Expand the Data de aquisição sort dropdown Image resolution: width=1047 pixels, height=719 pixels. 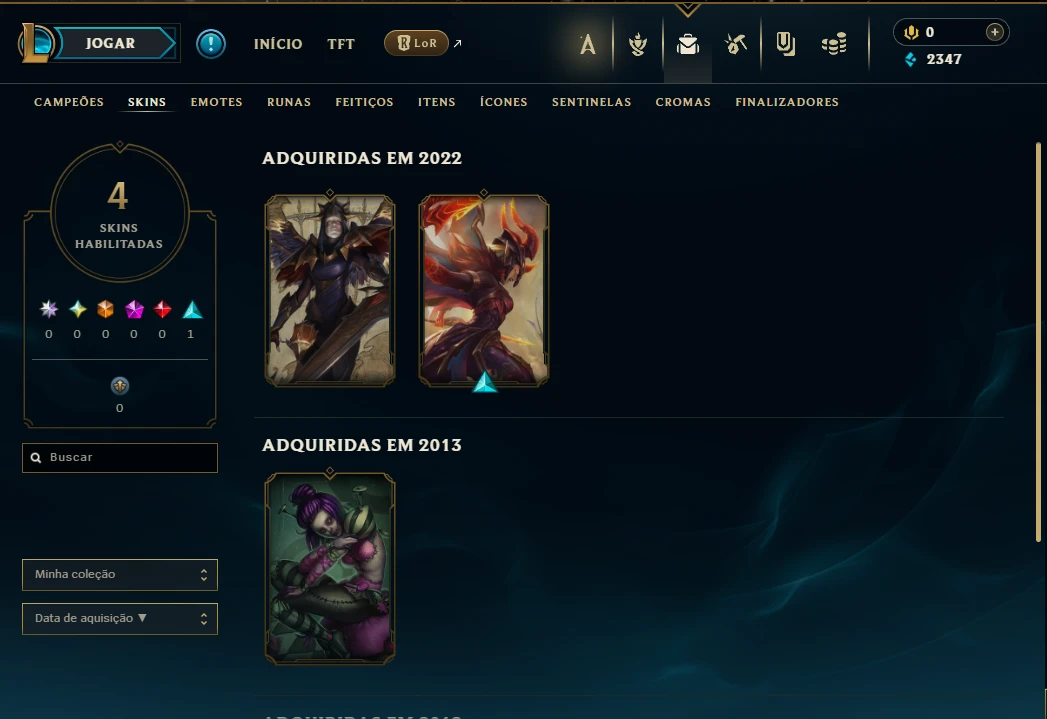click(x=120, y=619)
